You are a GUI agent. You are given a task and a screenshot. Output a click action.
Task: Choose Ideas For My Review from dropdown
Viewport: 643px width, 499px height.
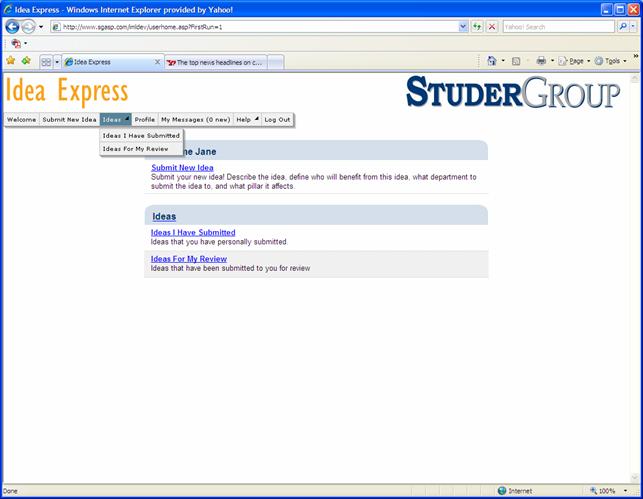tap(141, 149)
